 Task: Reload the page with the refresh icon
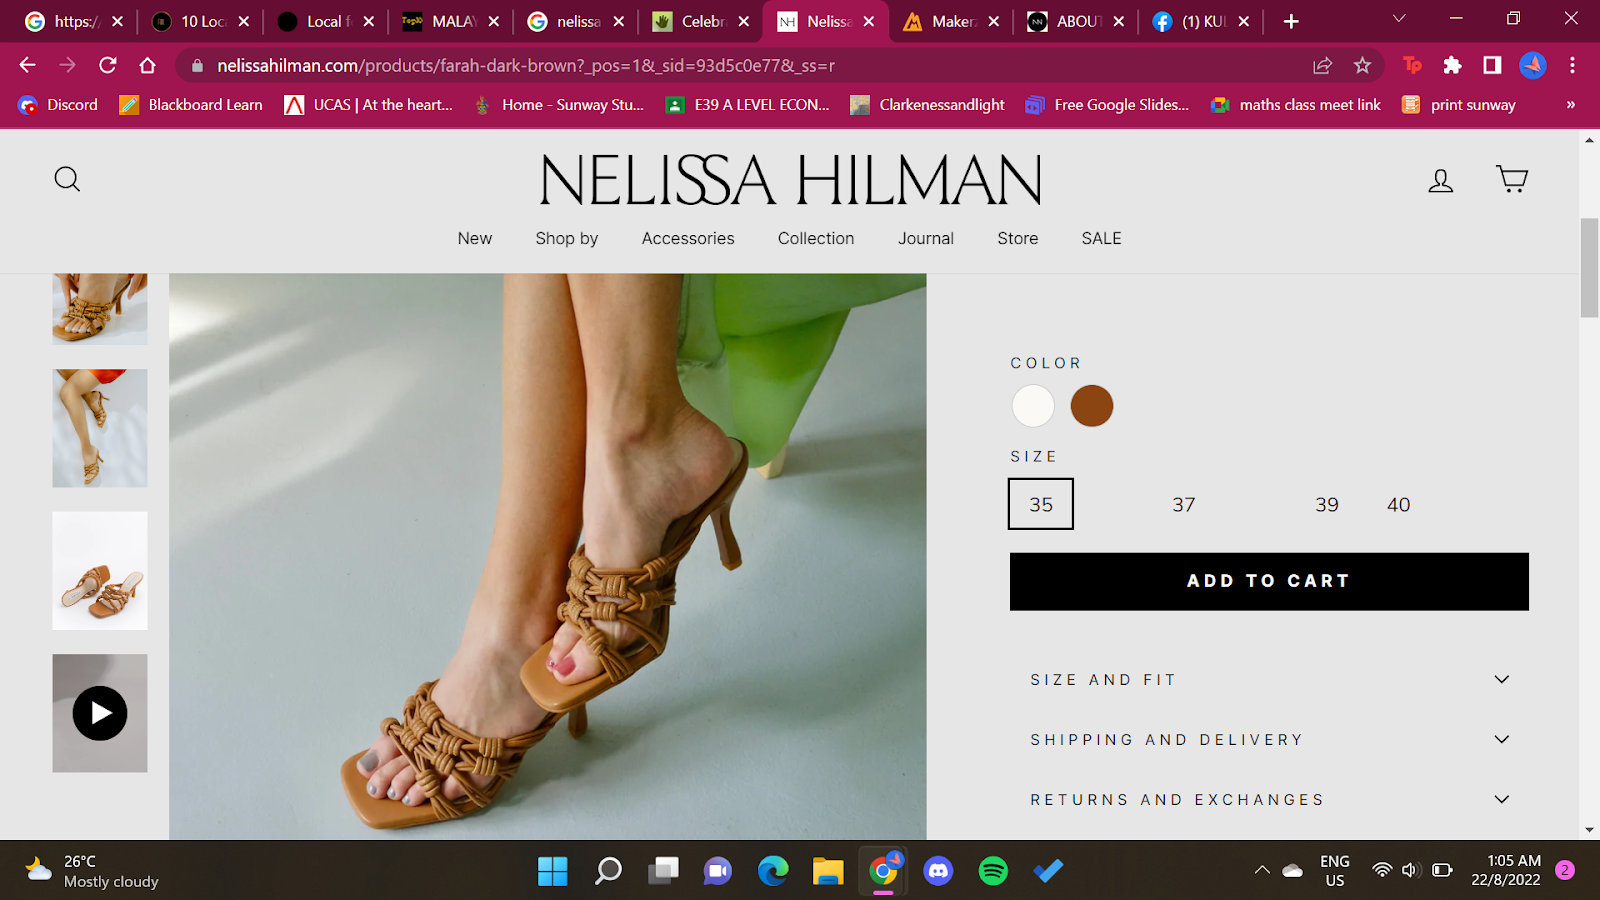[x=108, y=65]
